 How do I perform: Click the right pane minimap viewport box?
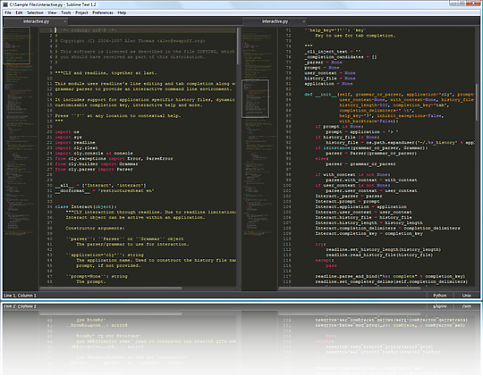pyautogui.click(x=255, y=99)
